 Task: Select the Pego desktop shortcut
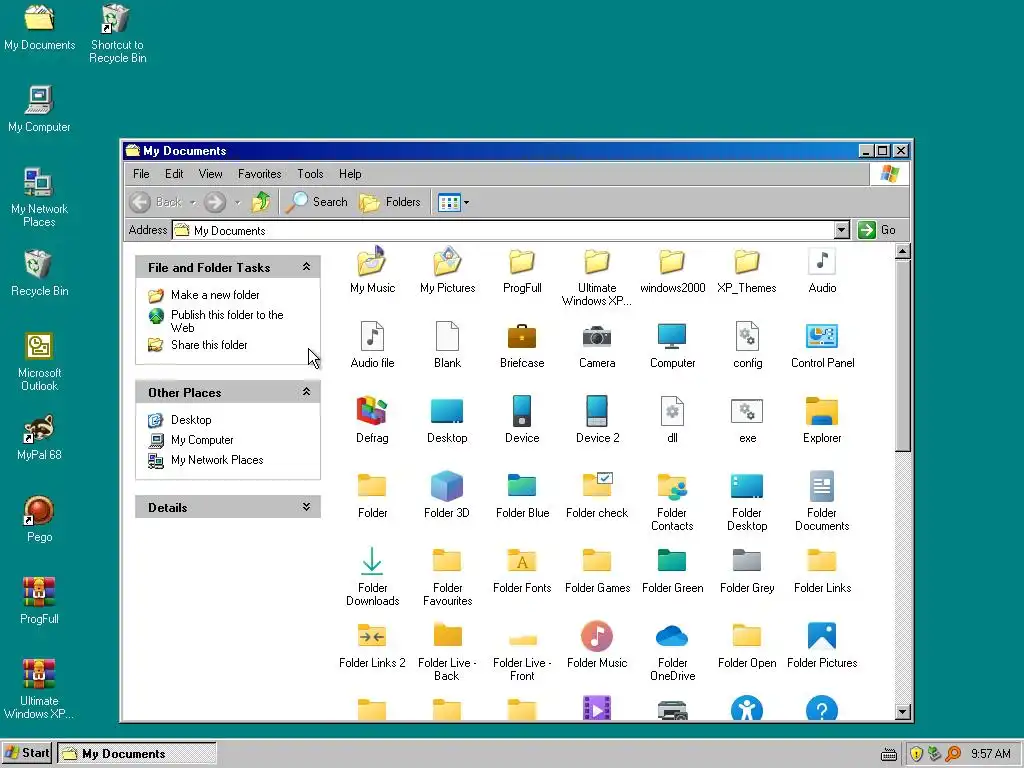[x=39, y=520]
